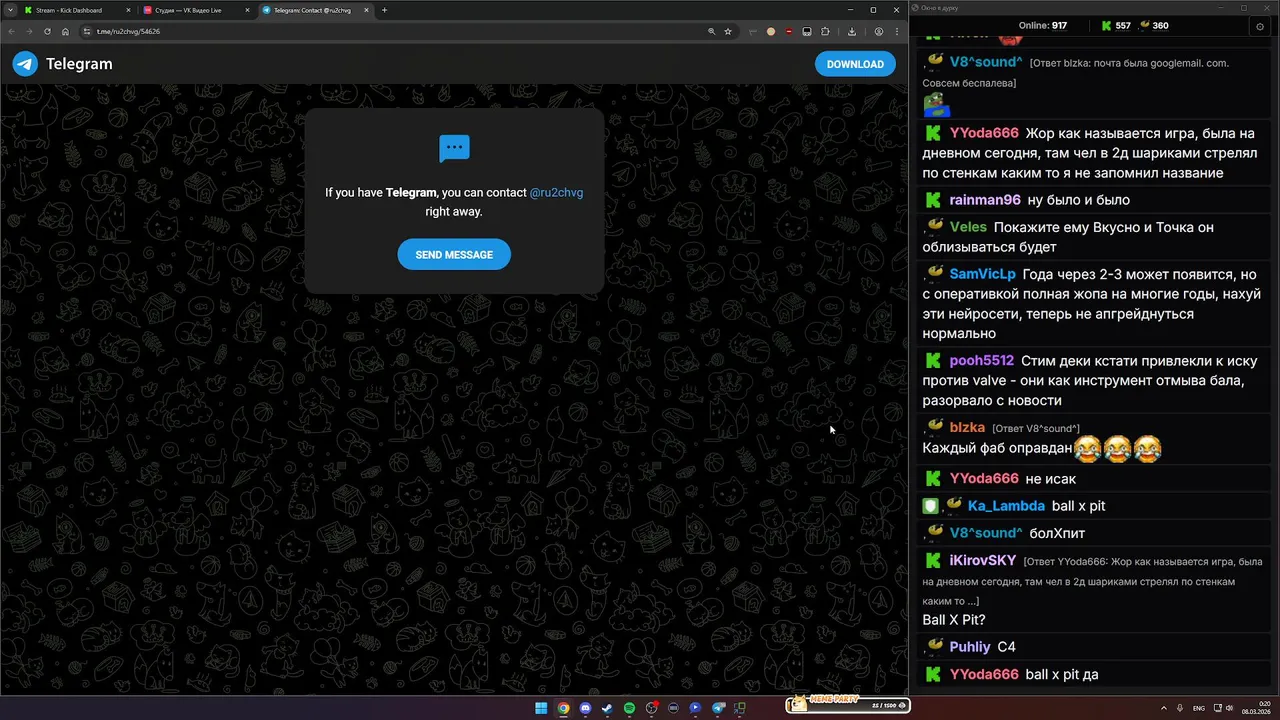Click username blzka in chat
The height and width of the screenshot is (720, 1280).
[x=967, y=428]
